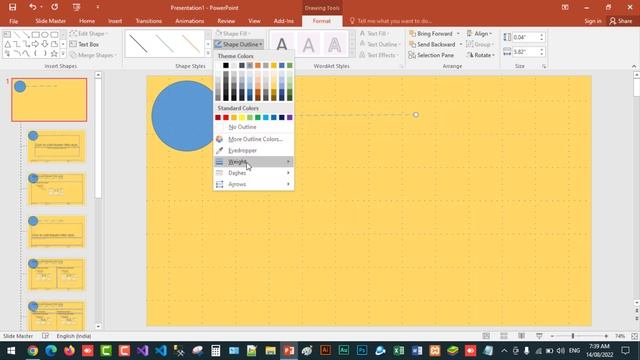Open the Selection Pane
Screen dimensions: 640x360
[x=431, y=55]
